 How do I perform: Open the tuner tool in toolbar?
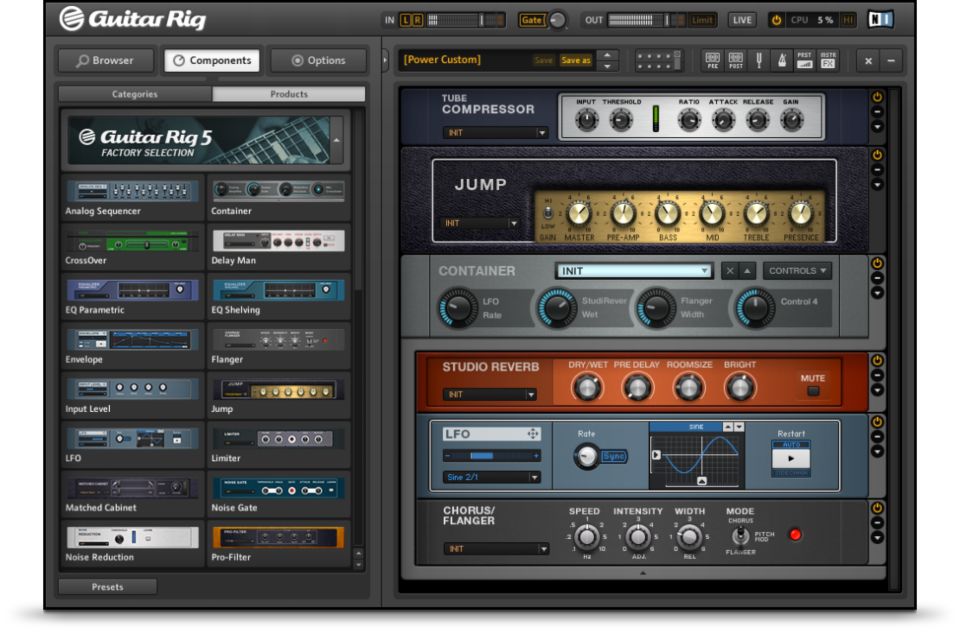[x=759, y=60]
